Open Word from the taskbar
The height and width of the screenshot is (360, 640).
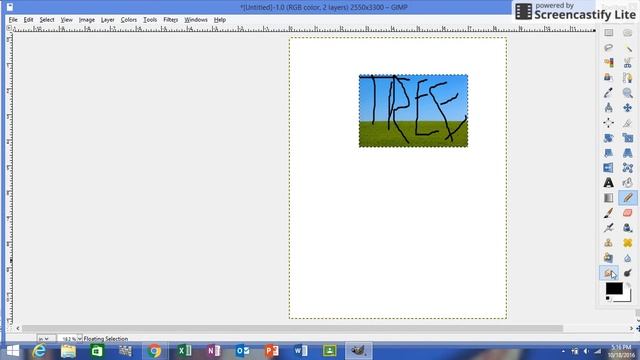pos(300,351)
